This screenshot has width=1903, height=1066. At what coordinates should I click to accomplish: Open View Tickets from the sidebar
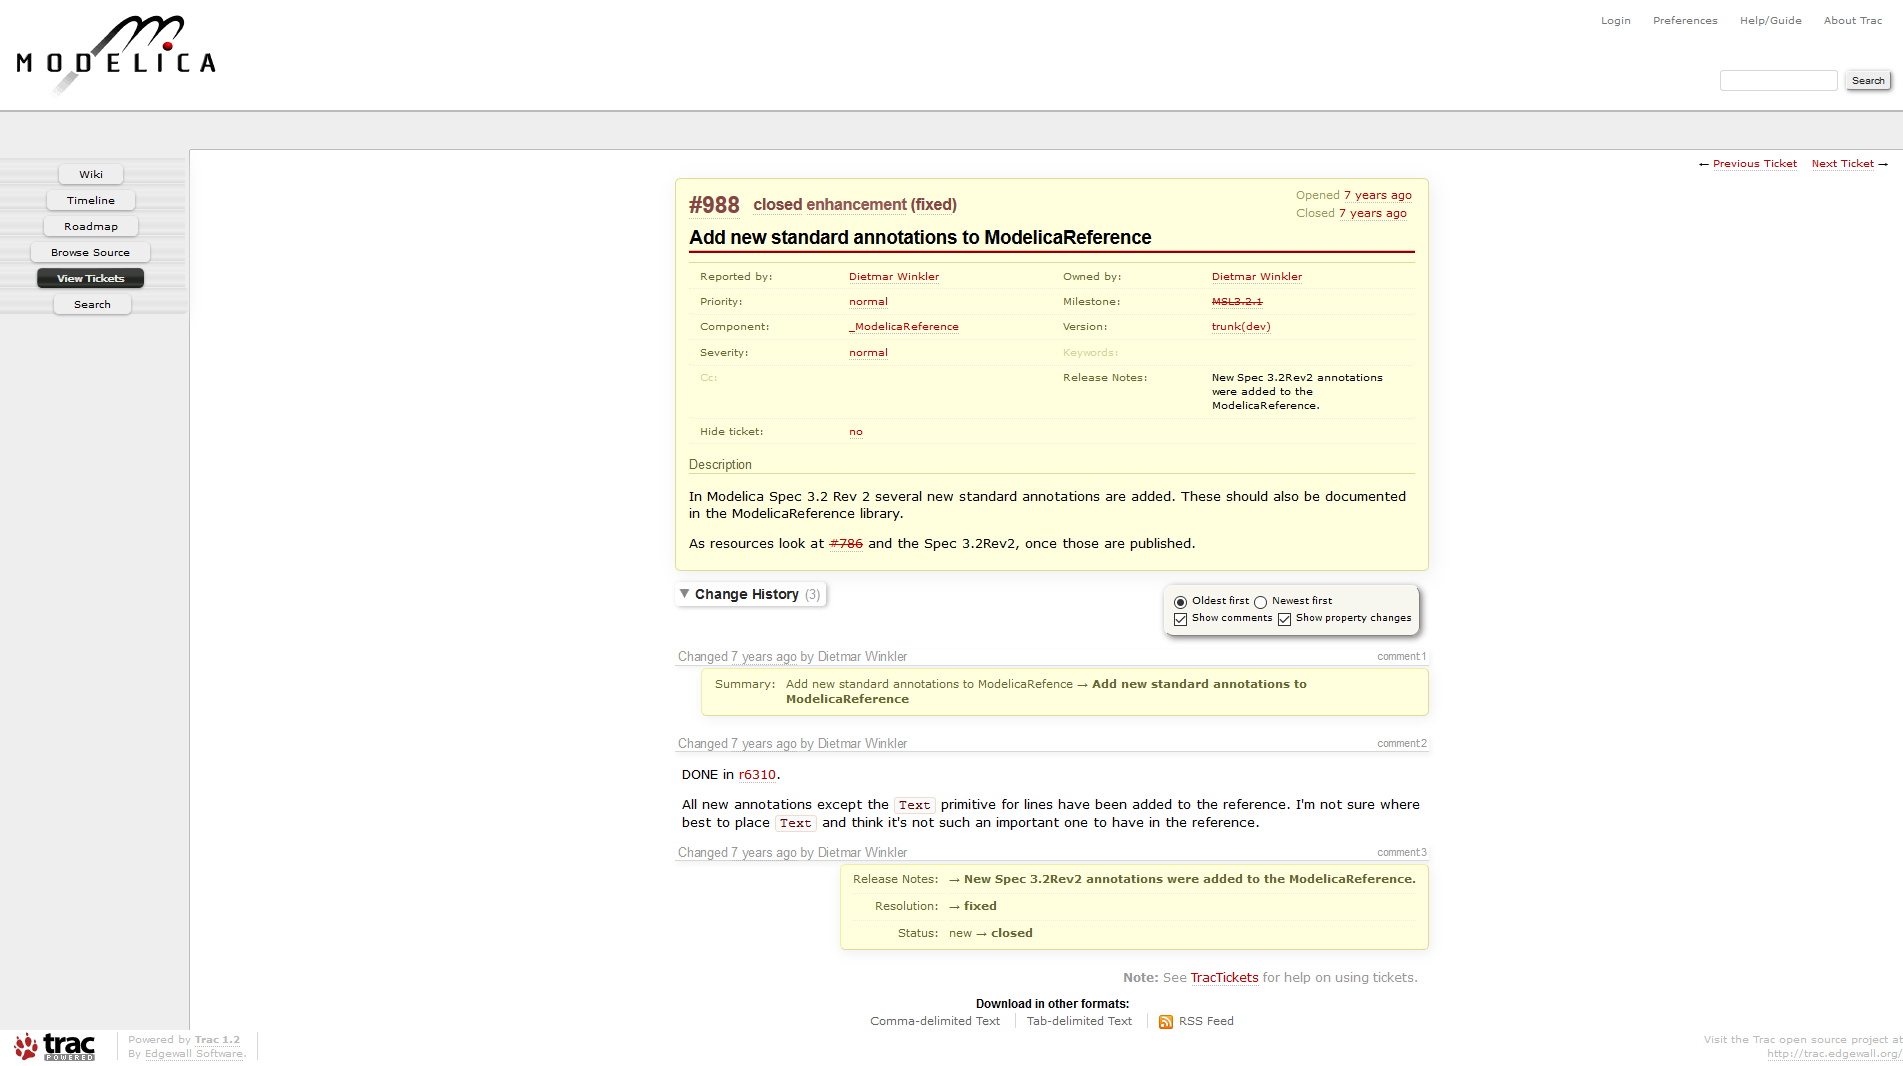click(x=90, y=278)
